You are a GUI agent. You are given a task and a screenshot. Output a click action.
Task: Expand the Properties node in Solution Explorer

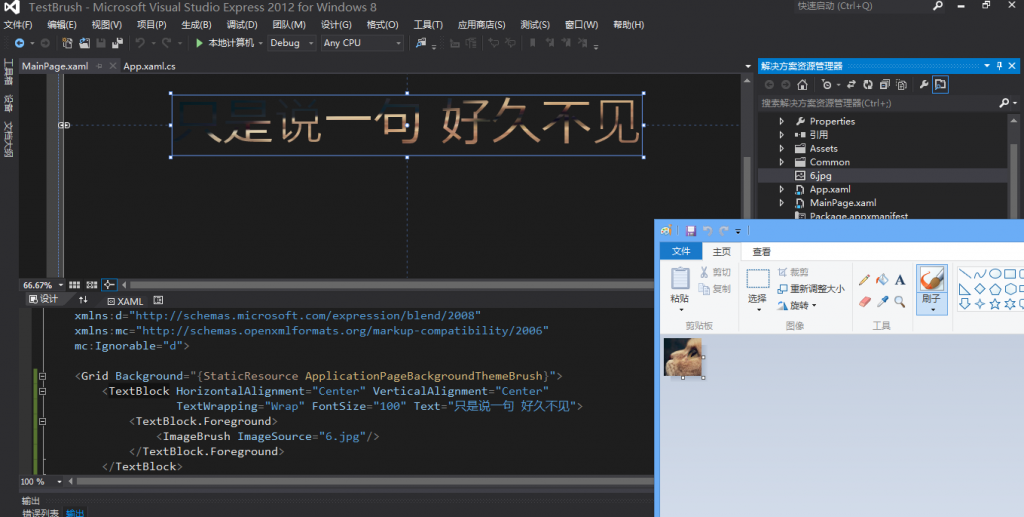(x=782, y=121)
